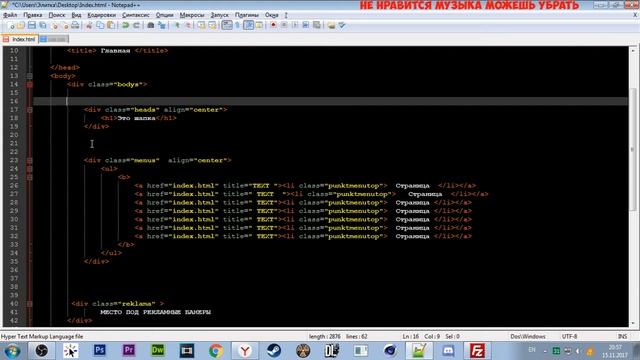
Task: Collapse the body fold marker on line 13
Action: (x=30, y=76)
